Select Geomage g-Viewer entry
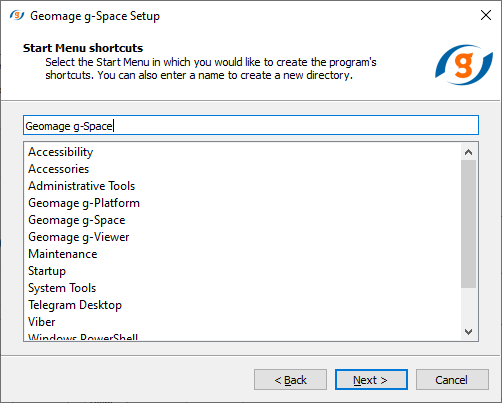This screenshot has width=502, height=403. point(79,237)
